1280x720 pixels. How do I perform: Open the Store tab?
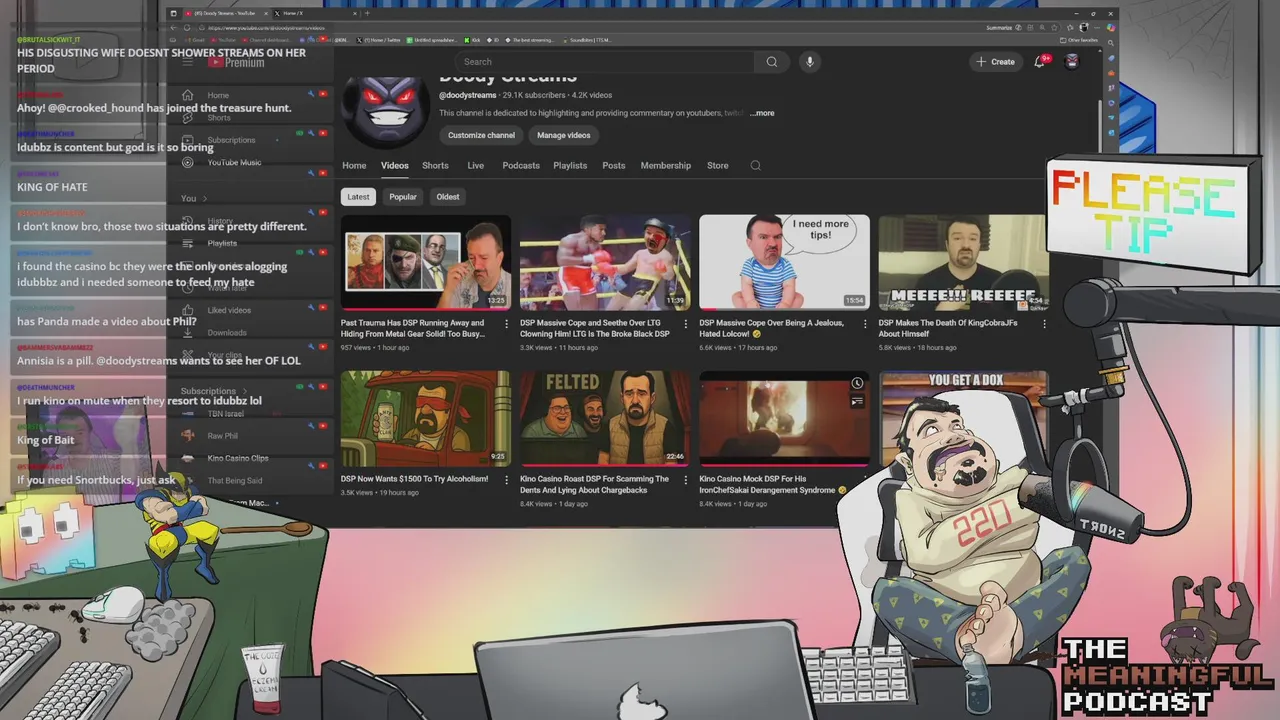[x=718, y=166]
